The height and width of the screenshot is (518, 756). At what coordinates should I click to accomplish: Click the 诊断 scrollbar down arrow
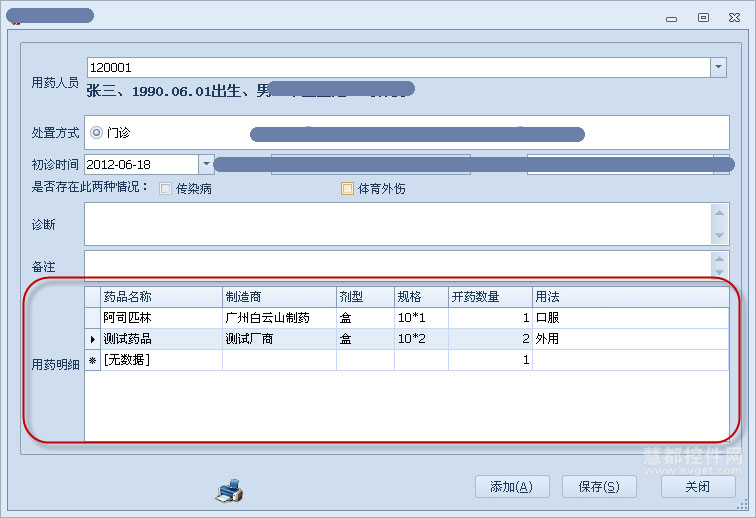point(719,235)
